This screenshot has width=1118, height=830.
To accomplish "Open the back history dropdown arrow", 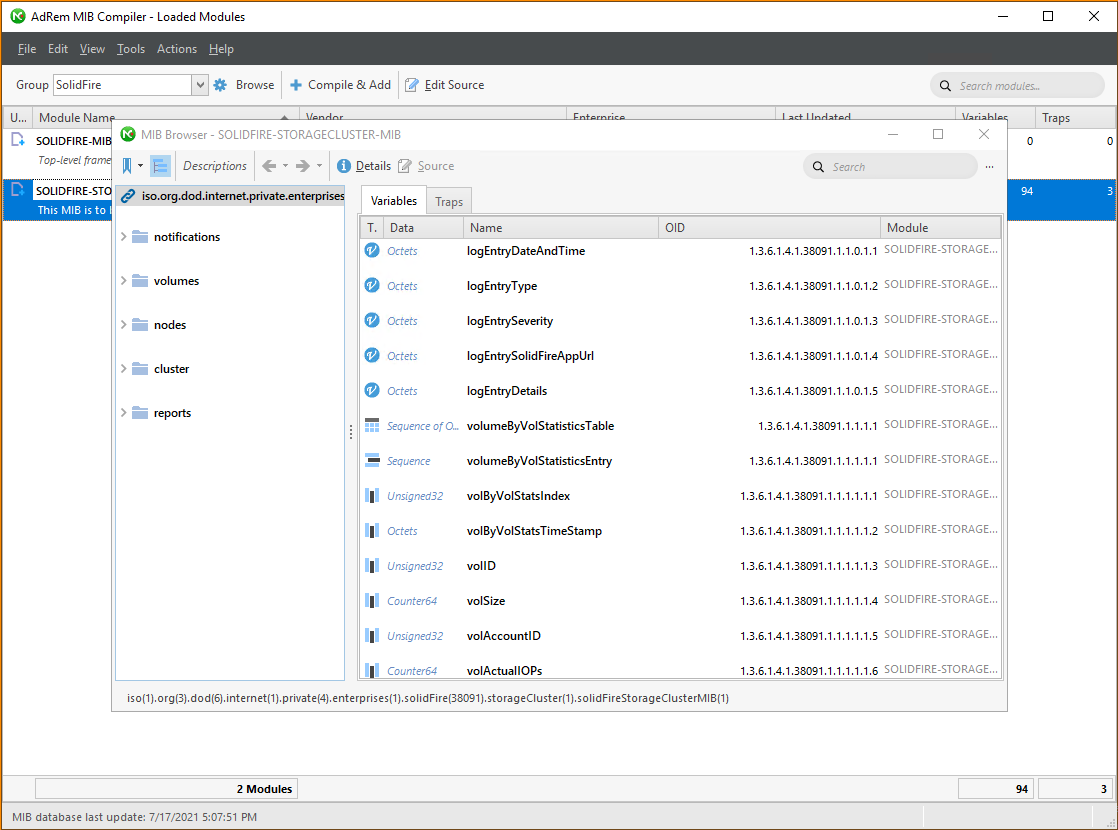I will click(285, 166).
